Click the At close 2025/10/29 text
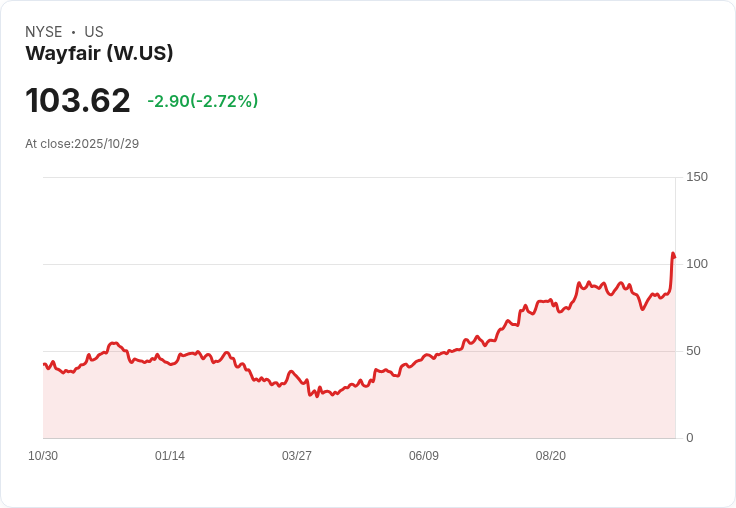Image resolution: width=736 pixels, height=508 pixels. click(x=82, y=144)
